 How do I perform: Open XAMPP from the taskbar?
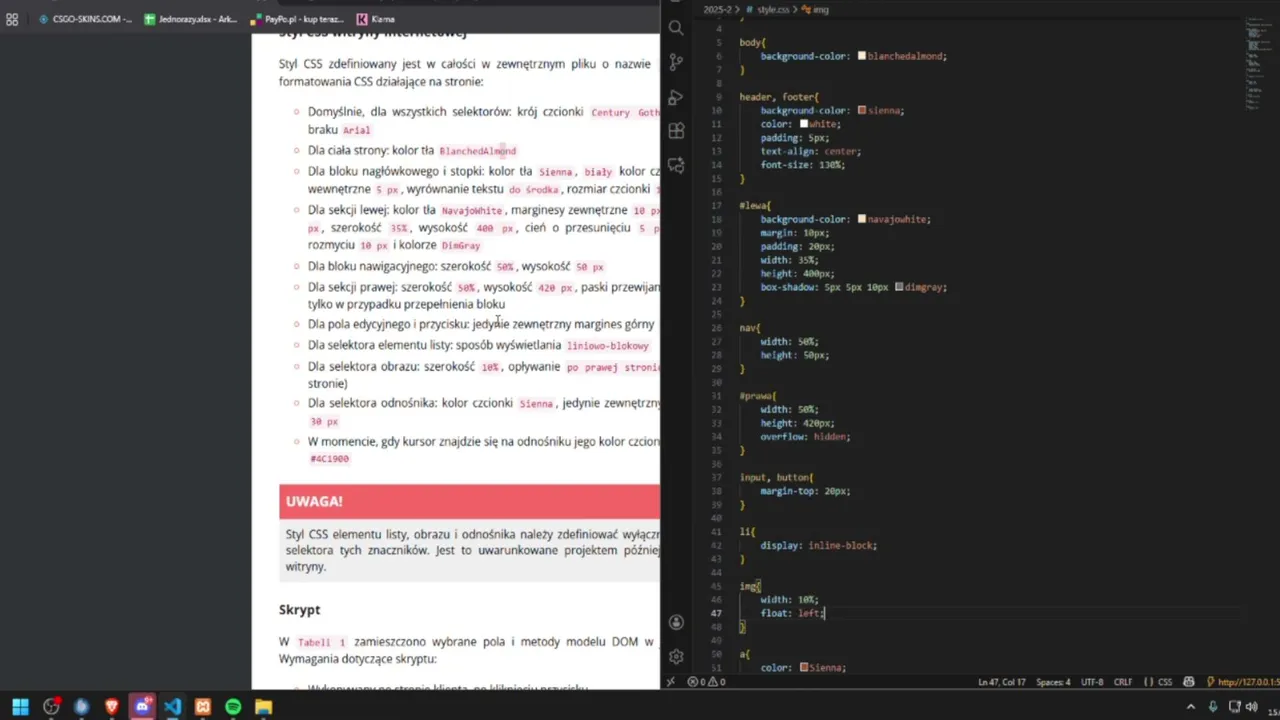[x=203, y=706]
